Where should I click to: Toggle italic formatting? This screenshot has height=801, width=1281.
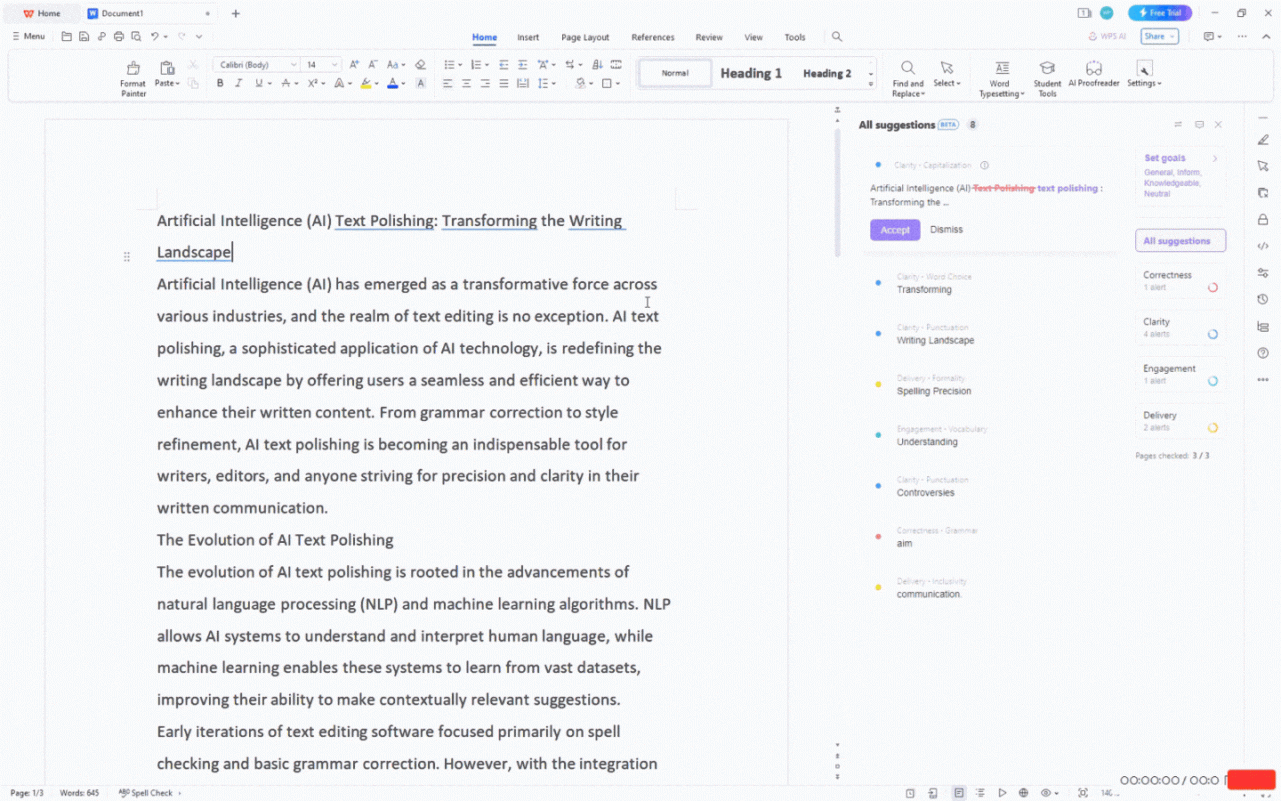pos(238,83)
